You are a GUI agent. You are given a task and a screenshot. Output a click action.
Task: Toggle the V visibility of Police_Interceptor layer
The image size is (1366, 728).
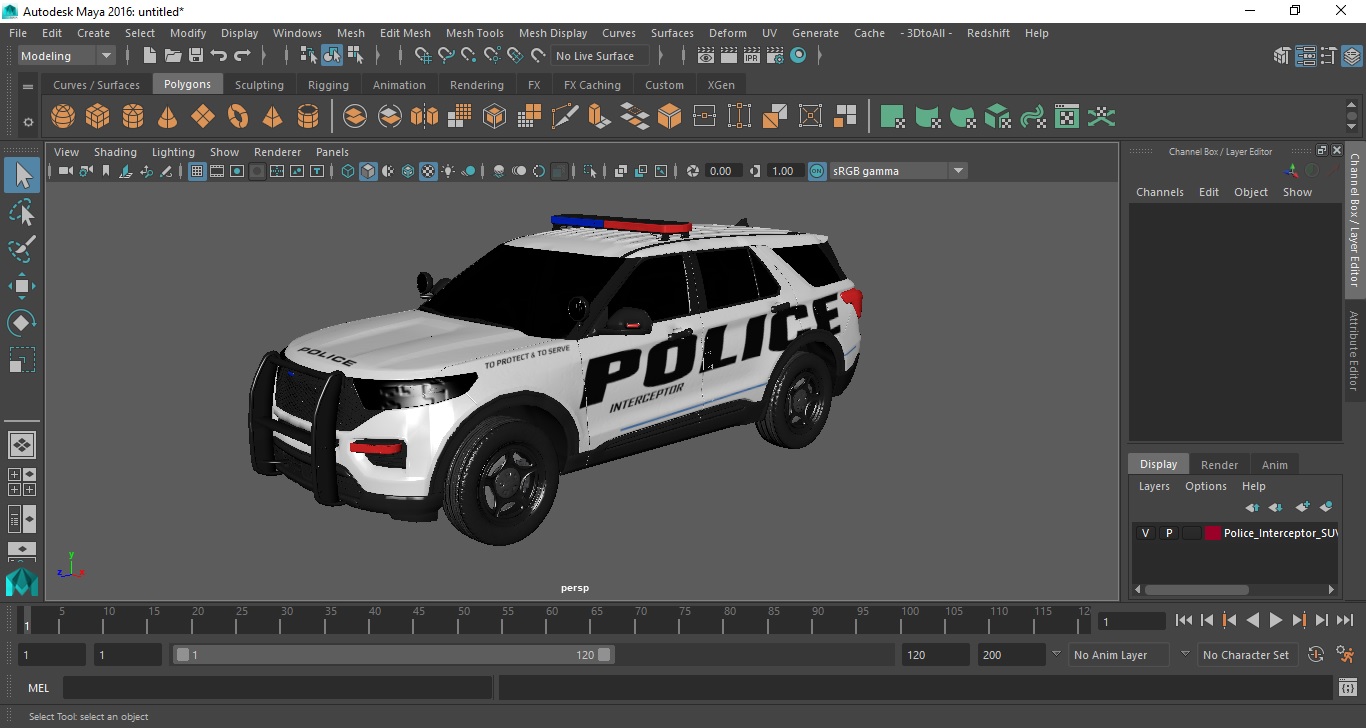pyautogui.click(x=1145, y=533)
